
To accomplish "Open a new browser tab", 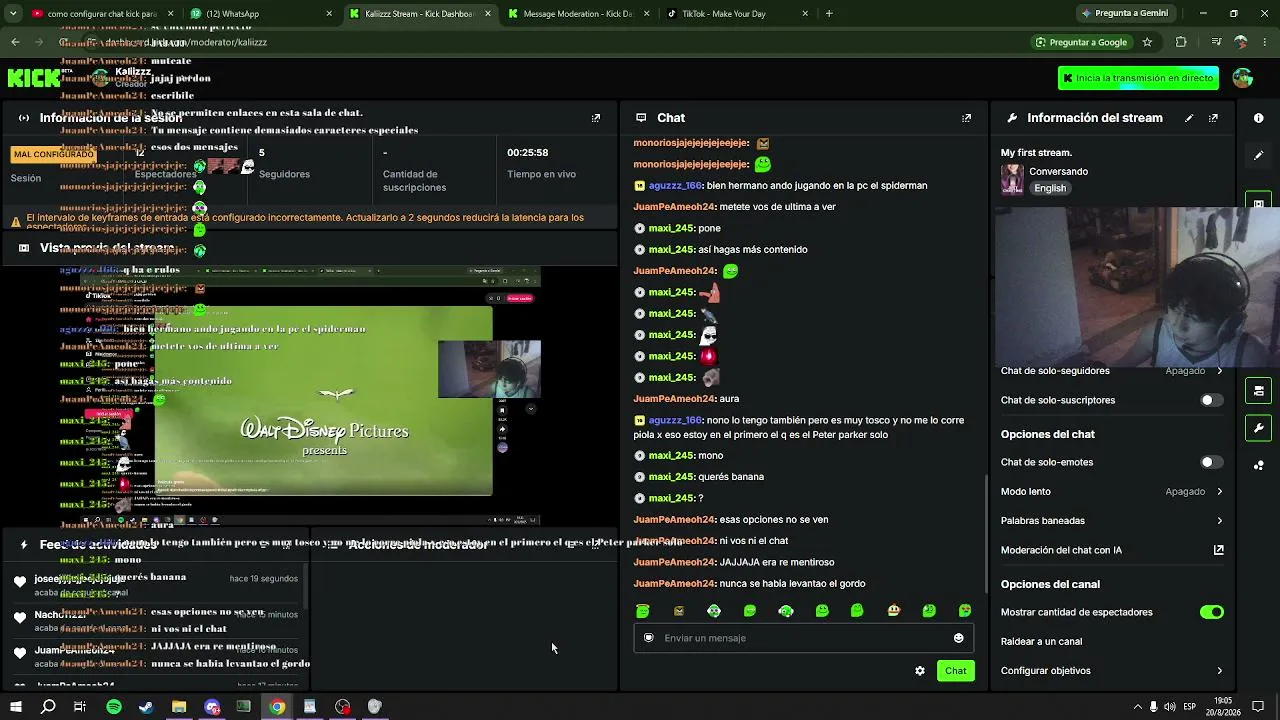I will [829, 14].
